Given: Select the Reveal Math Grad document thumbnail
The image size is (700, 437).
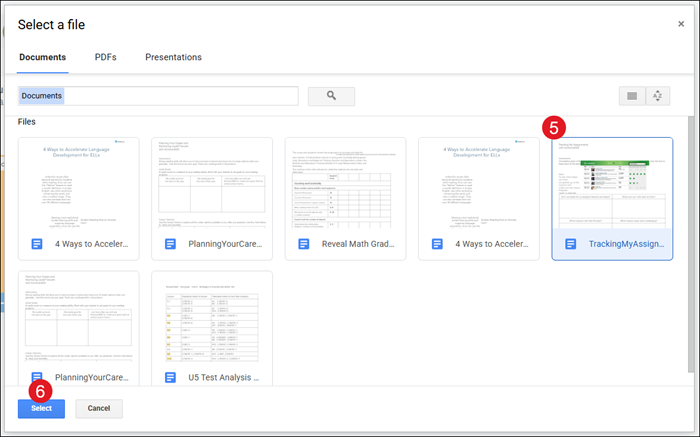Looking at the screenshot, I should [345, 183].
